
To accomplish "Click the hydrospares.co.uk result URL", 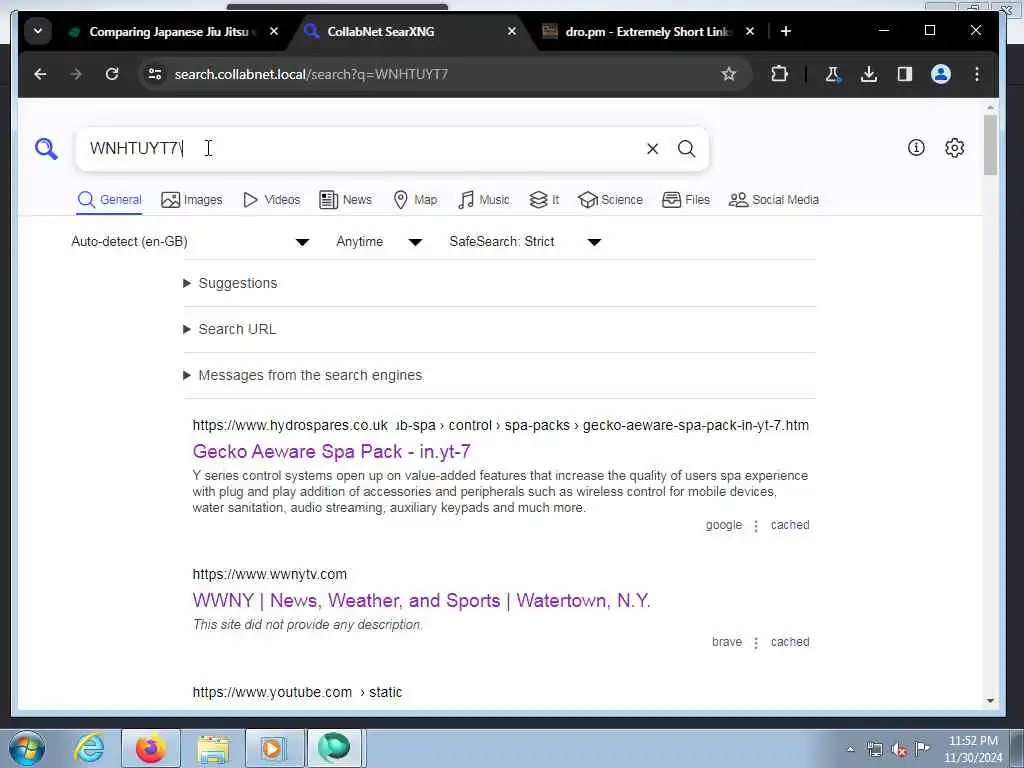I will 500,425.
